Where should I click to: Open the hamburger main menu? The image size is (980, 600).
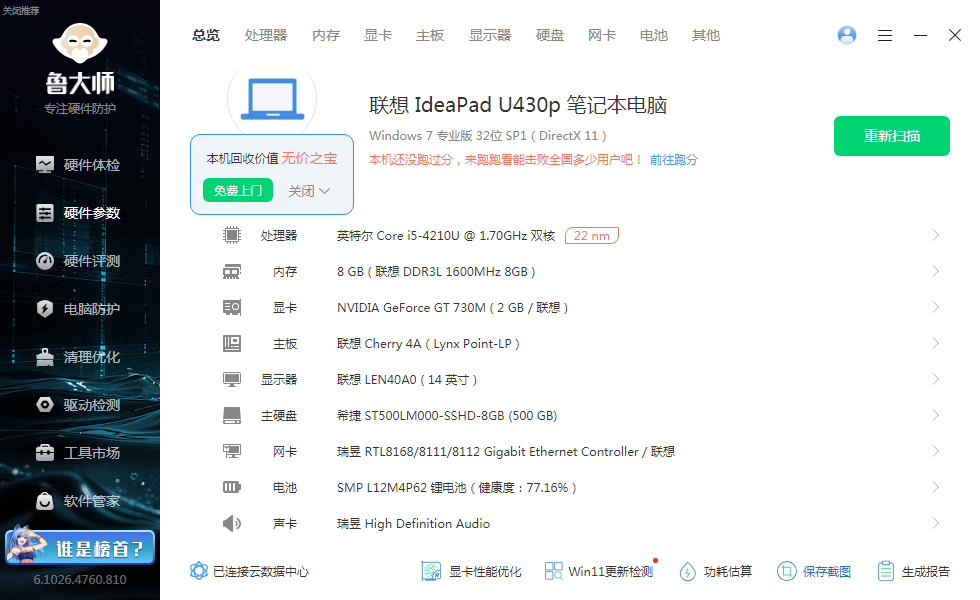(x=884, y=36)
